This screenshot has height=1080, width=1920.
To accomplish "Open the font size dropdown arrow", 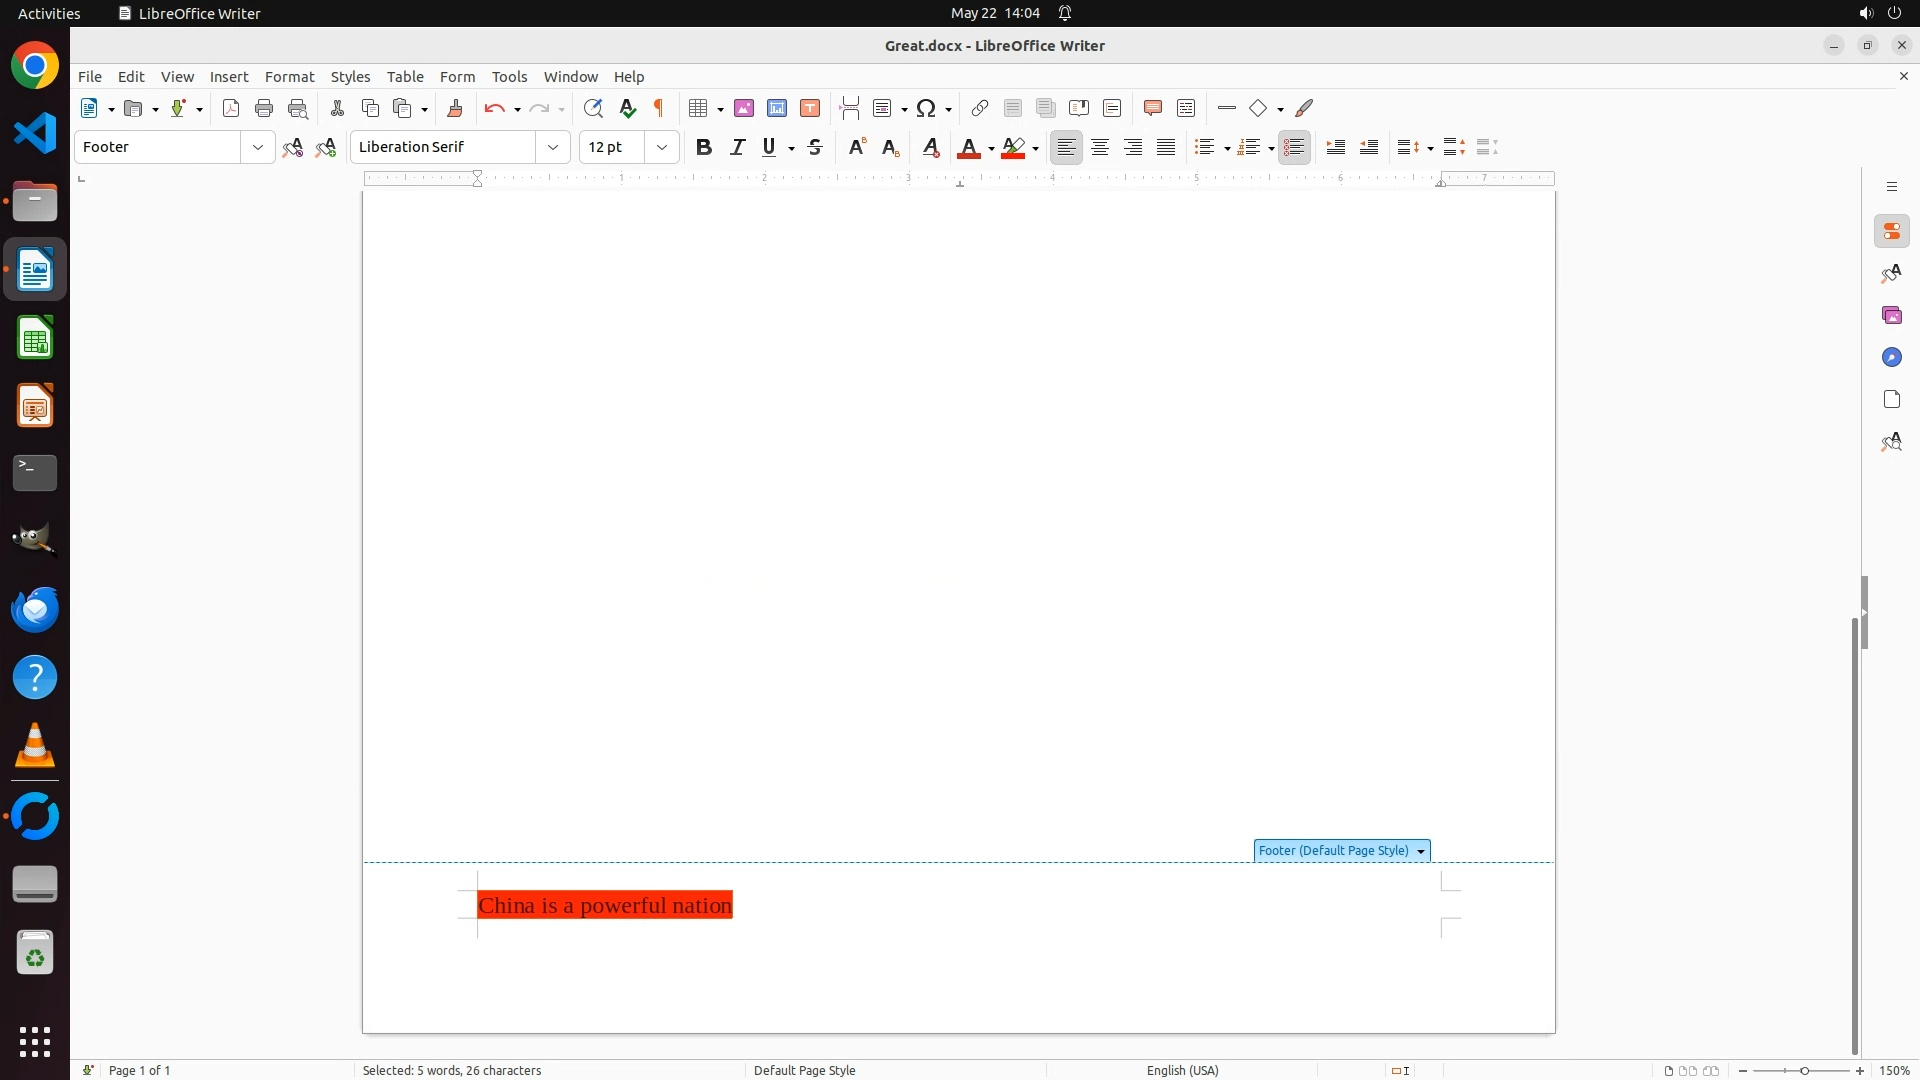I will pos(662,148).
